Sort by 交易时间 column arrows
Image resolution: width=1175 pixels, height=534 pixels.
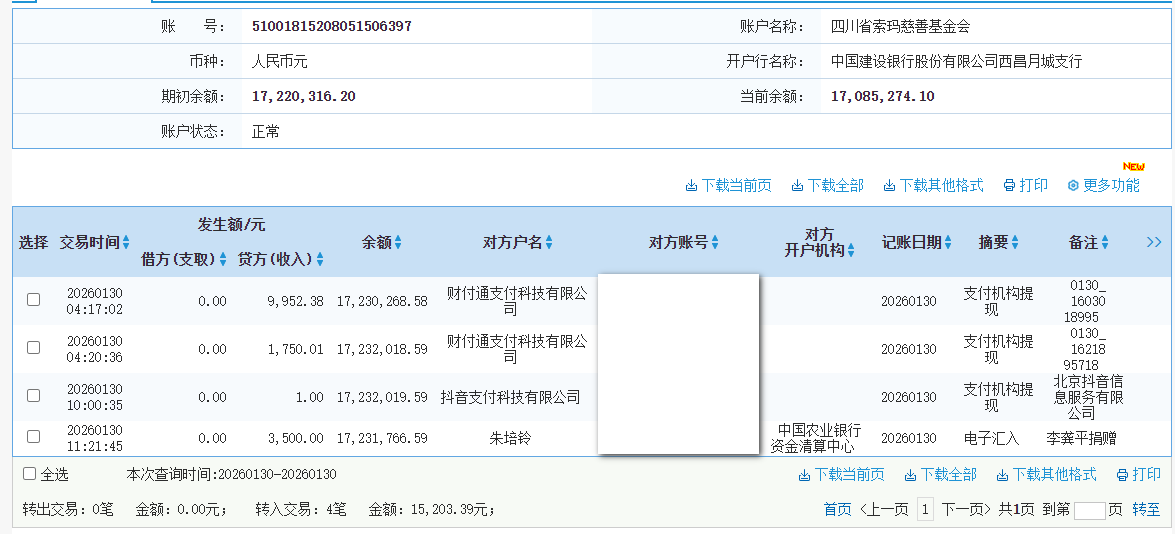point(127,243)
